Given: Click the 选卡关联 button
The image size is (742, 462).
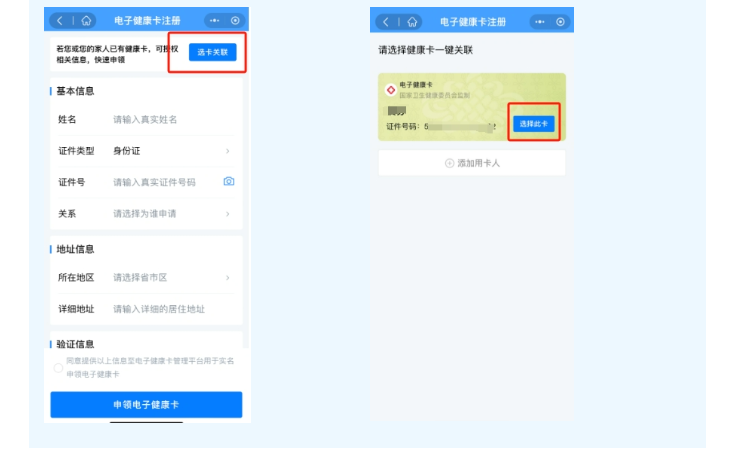Looking at the screenshot, I should point(212,52).
